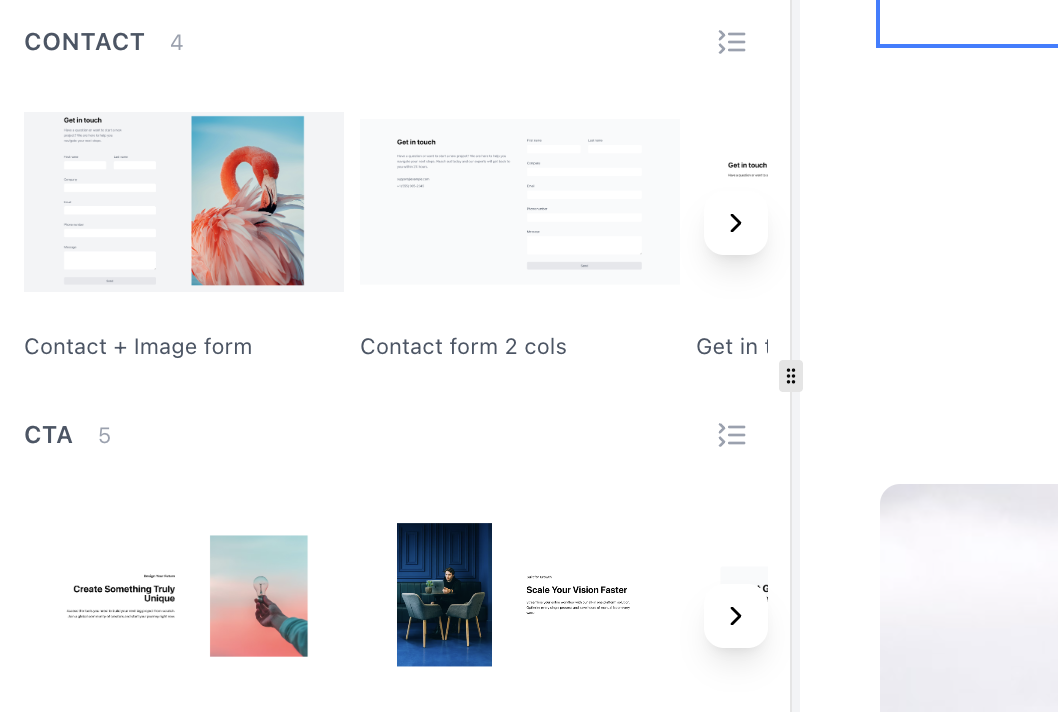Open the list view icon beside CTA heading
Viewport: 1058px width, 712px height.
click(x=731, y=434)
